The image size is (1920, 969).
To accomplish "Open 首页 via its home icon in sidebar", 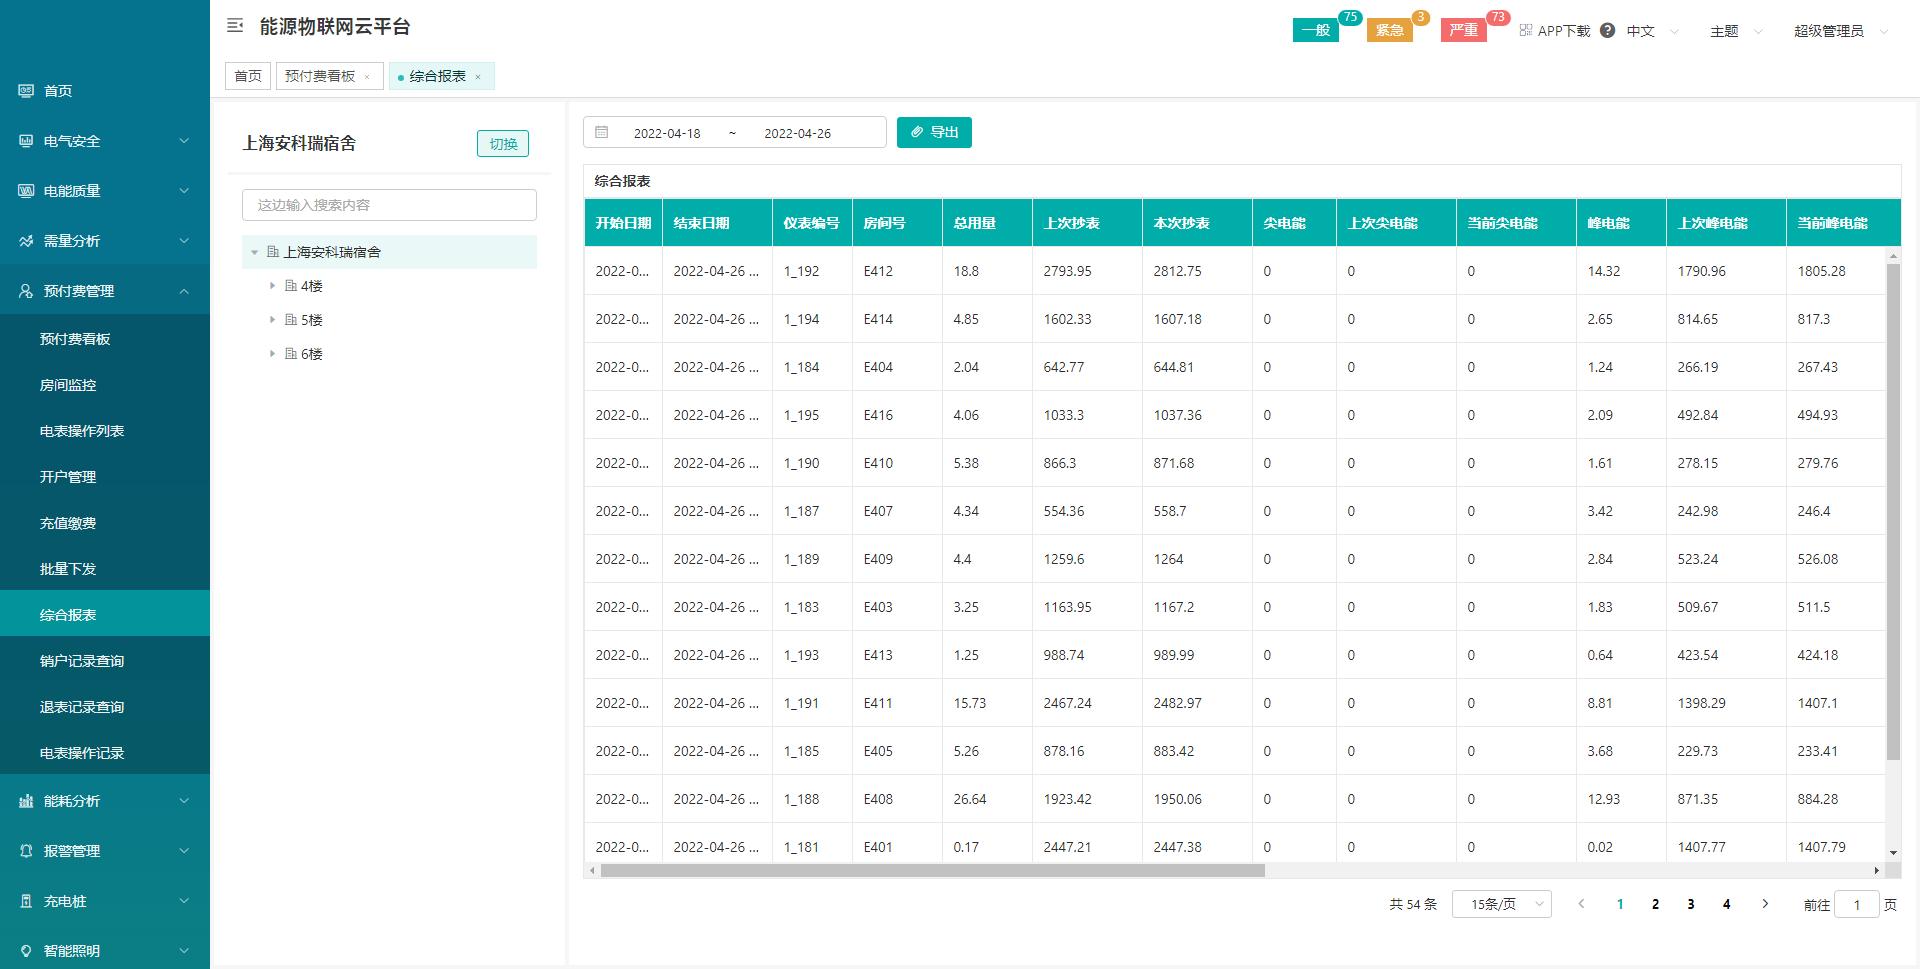I will coord(25,91).
